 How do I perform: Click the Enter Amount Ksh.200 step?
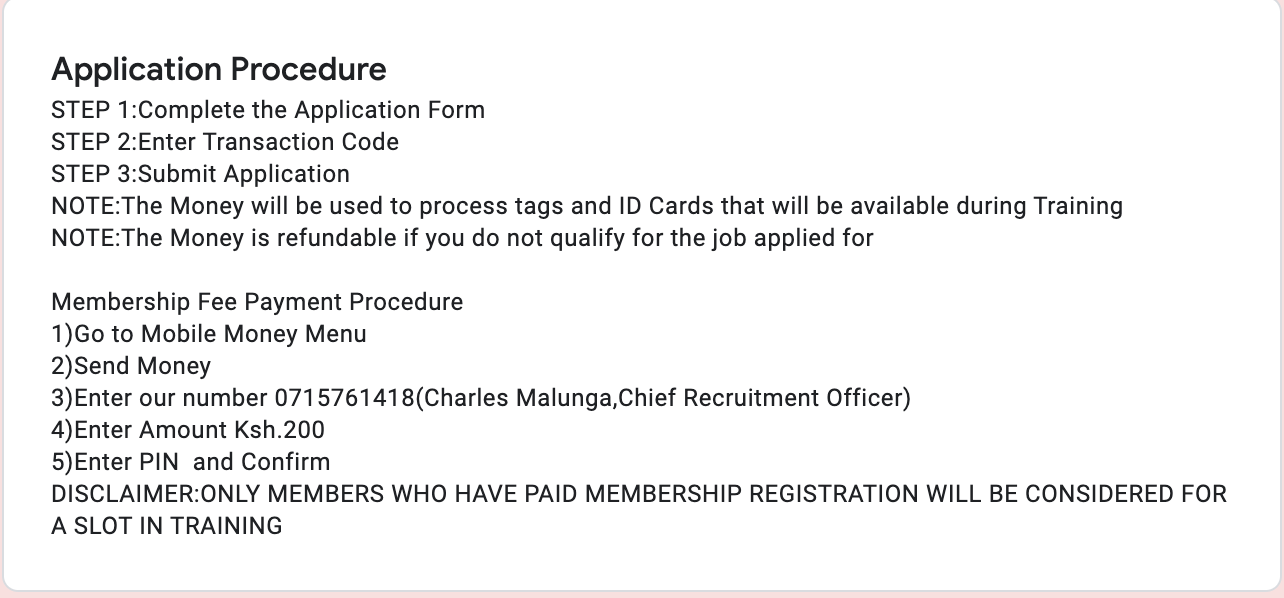point(188,430)
